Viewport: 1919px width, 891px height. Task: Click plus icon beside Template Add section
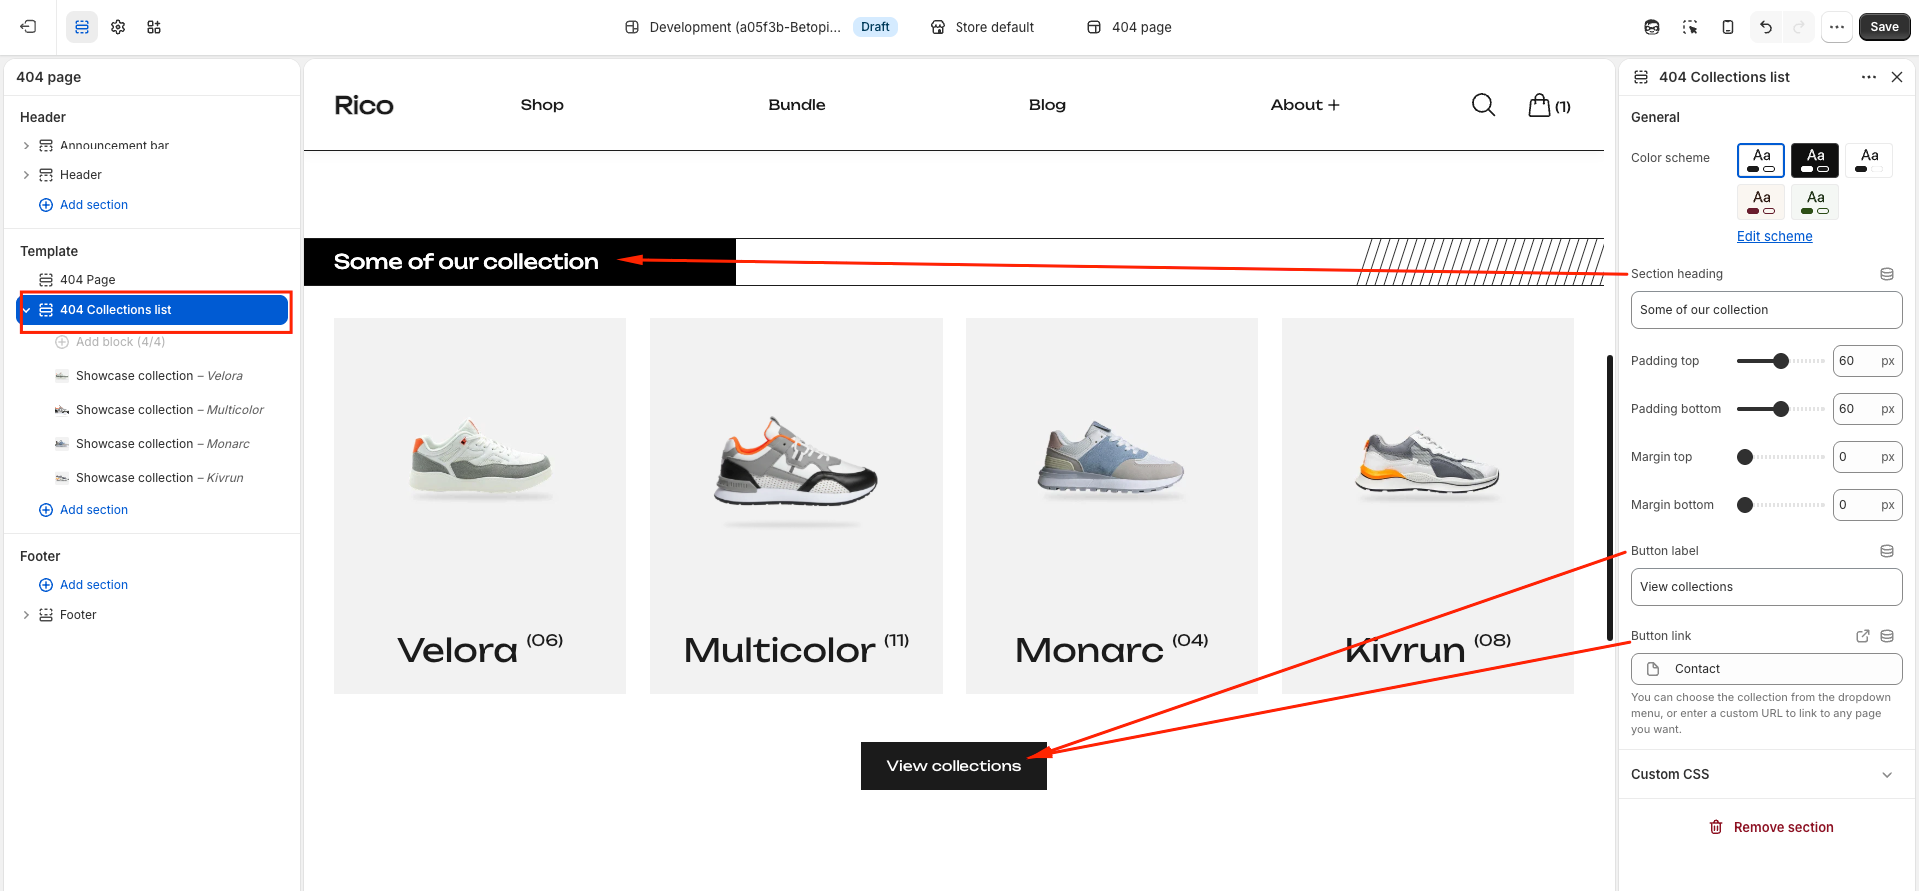tap(46, 510)
